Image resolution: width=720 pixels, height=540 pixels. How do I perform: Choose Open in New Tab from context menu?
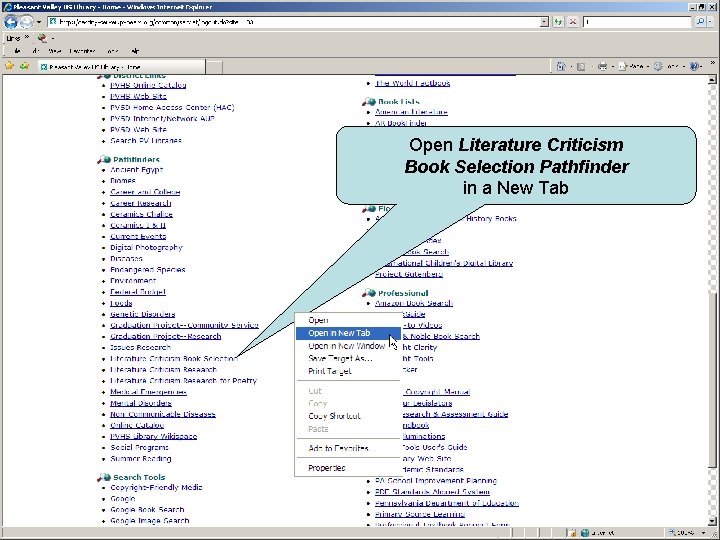348,333
